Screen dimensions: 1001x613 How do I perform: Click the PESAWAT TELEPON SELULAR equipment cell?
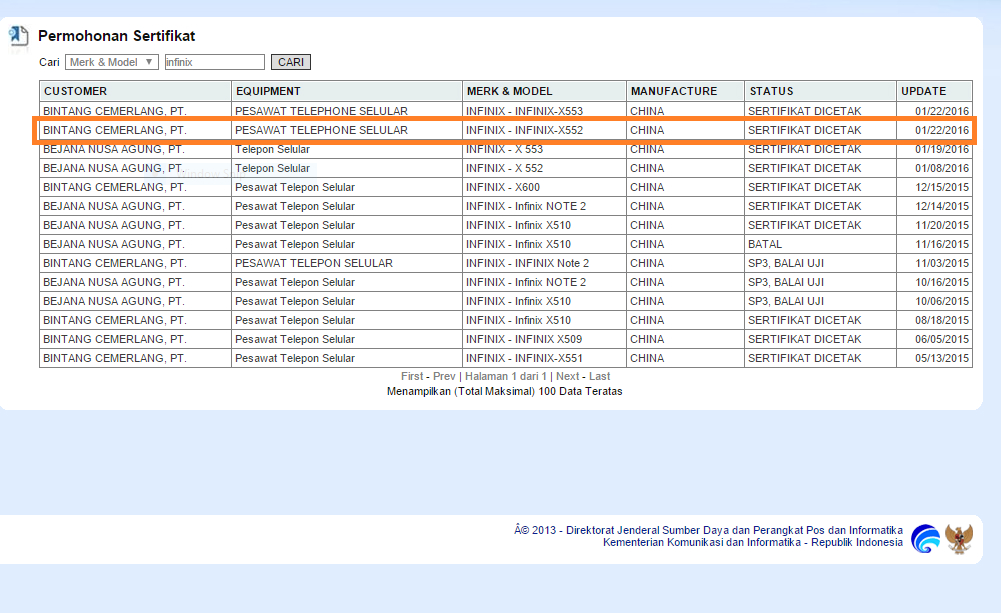coord(347,263)
